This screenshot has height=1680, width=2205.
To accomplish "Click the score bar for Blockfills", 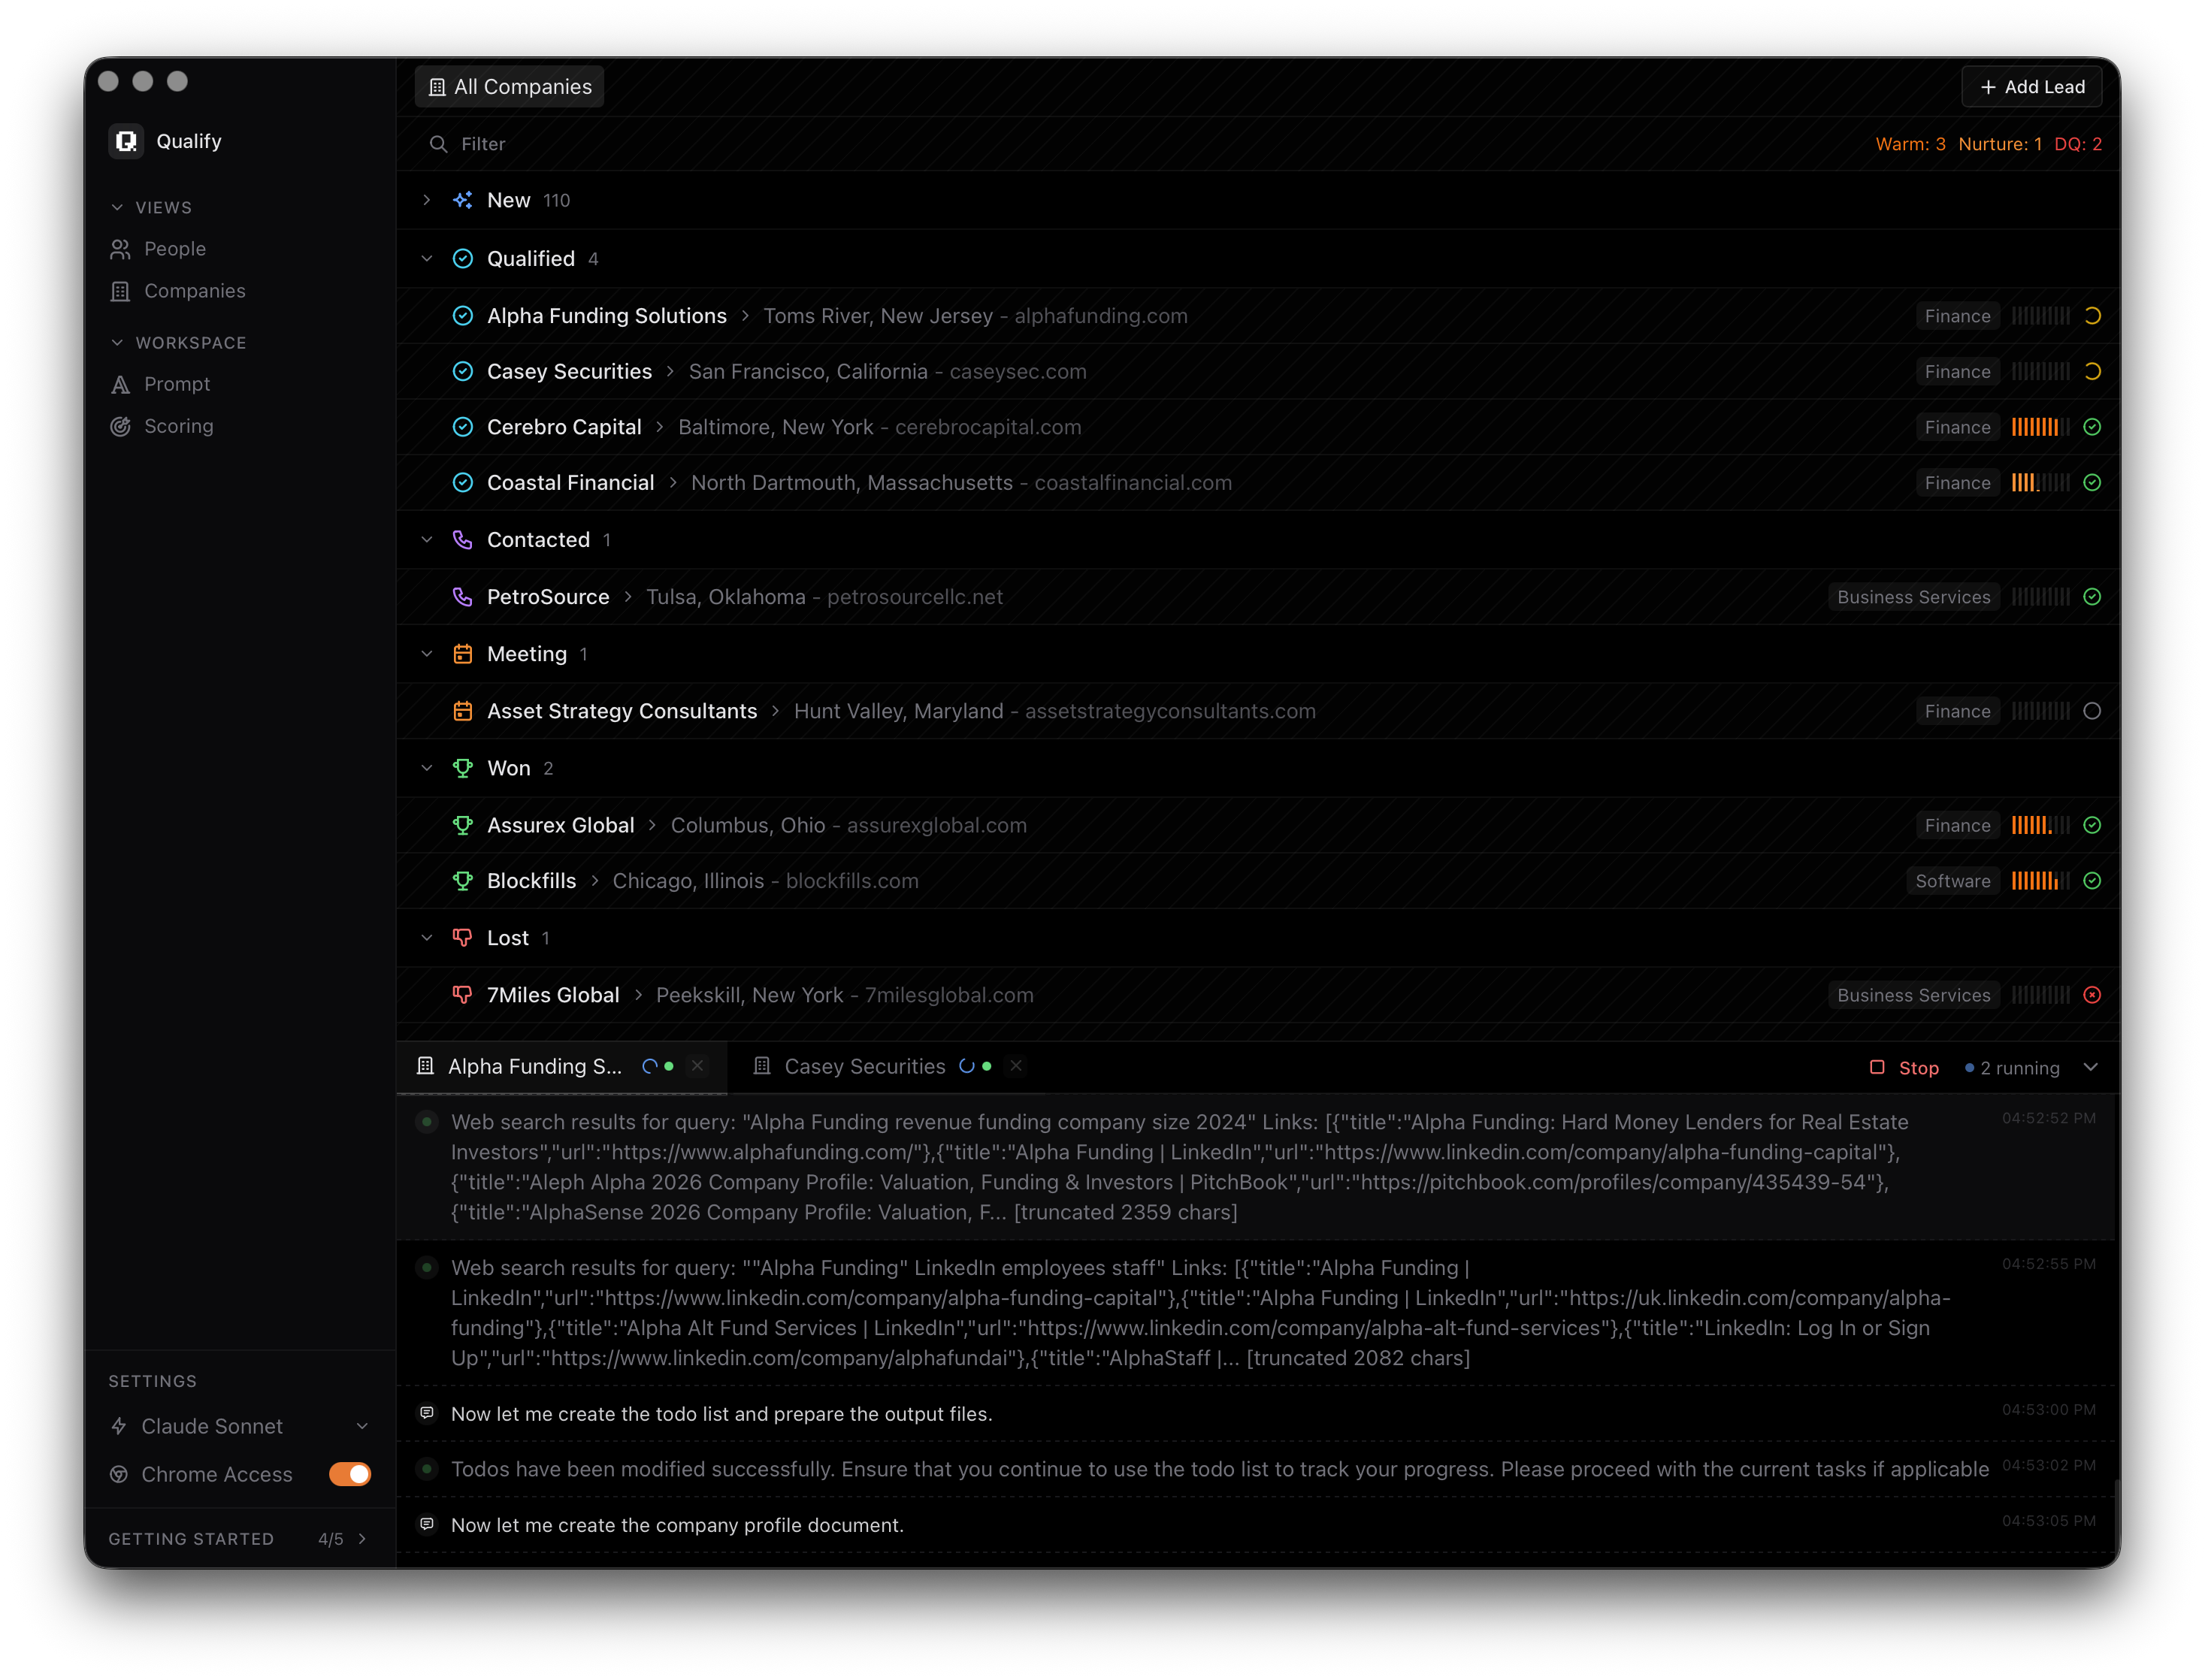I will coord(2040,881).
